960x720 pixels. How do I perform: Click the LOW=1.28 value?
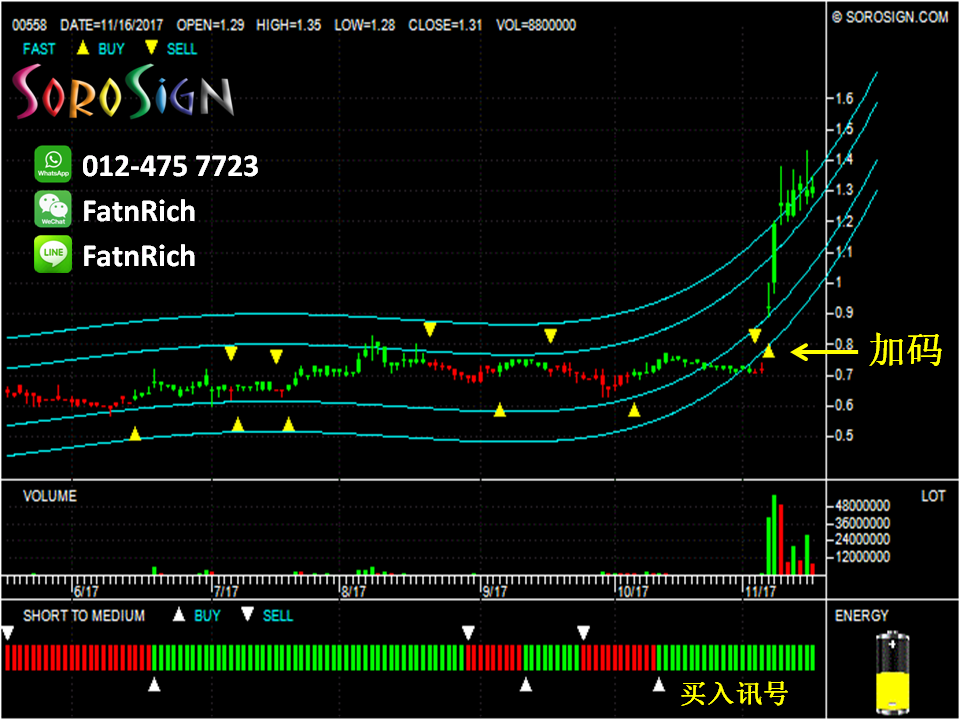pyautogui.click(x=364, y=25)
